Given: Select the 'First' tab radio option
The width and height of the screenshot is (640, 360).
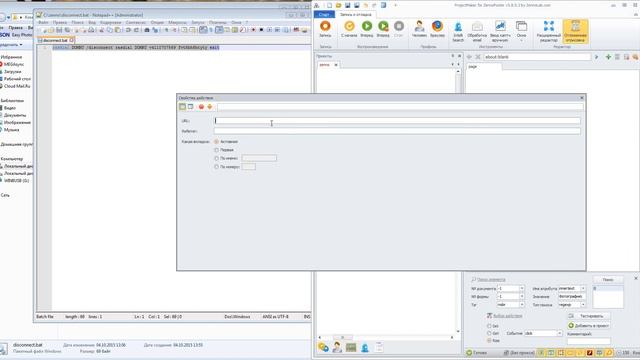Looking at the screenshot, I should click(x=216, y=150).
